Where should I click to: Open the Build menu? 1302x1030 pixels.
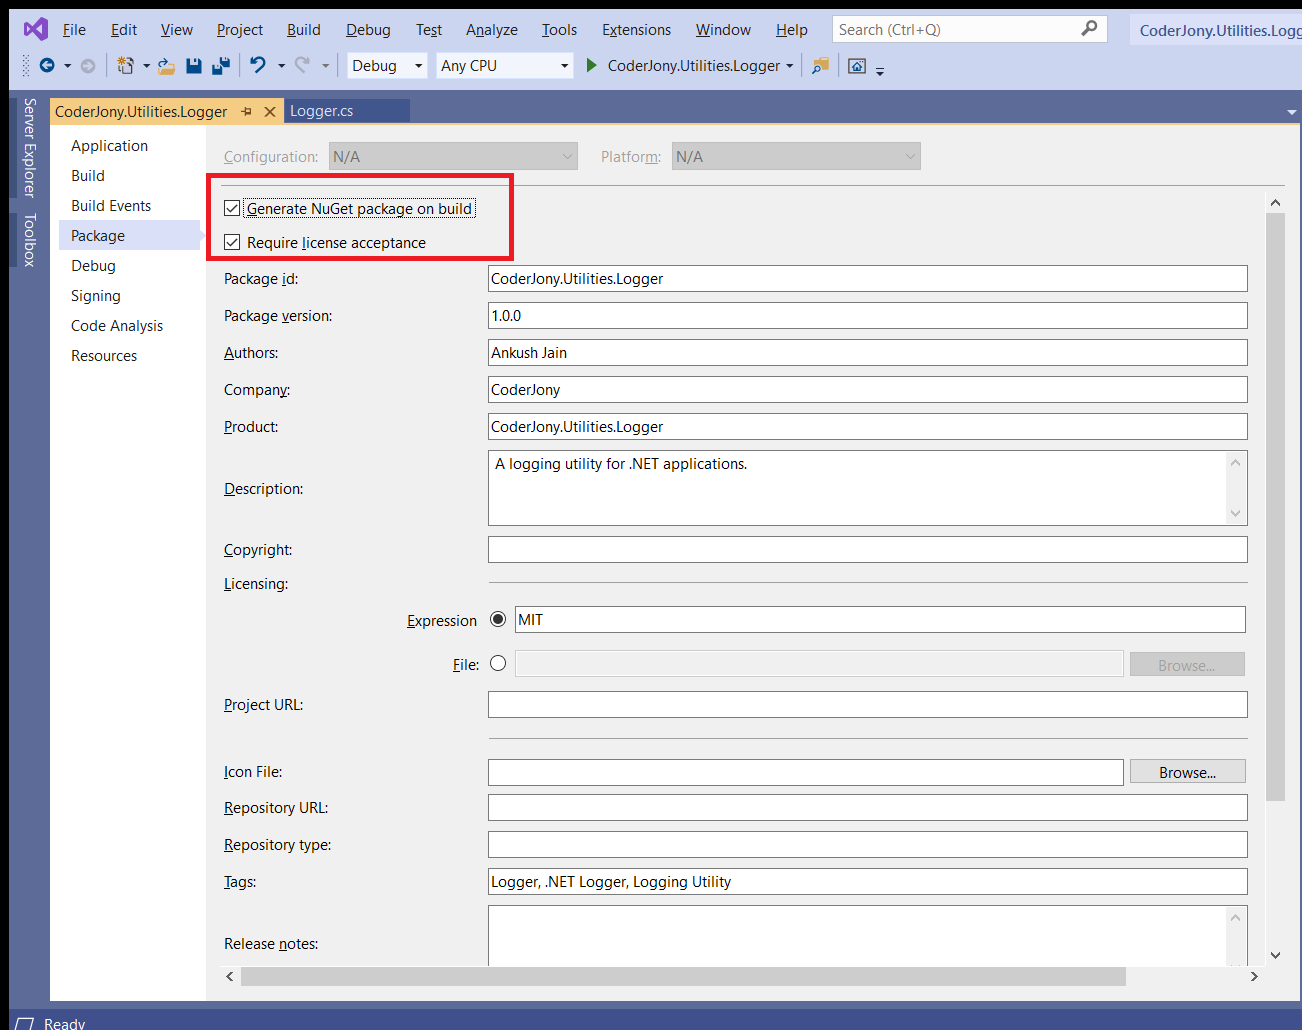304,29
